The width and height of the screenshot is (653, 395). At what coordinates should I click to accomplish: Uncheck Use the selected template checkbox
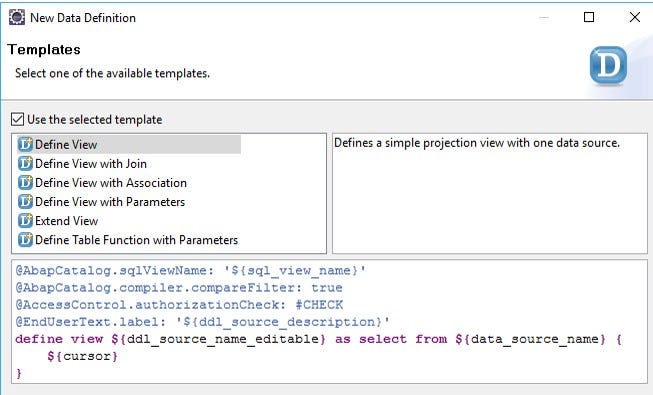click(17, 119)
